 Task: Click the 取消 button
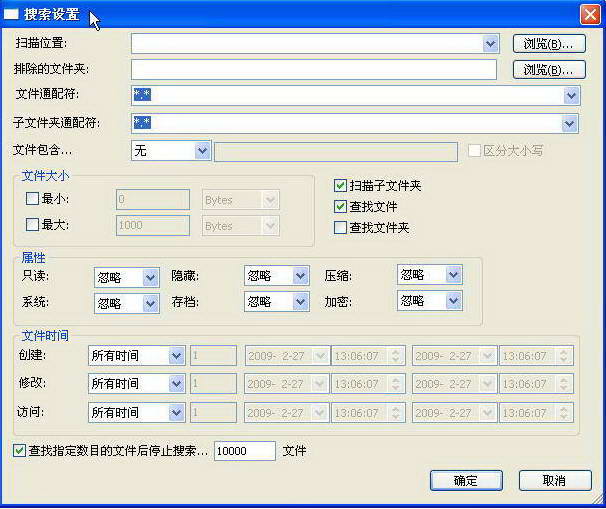point(555,481)
